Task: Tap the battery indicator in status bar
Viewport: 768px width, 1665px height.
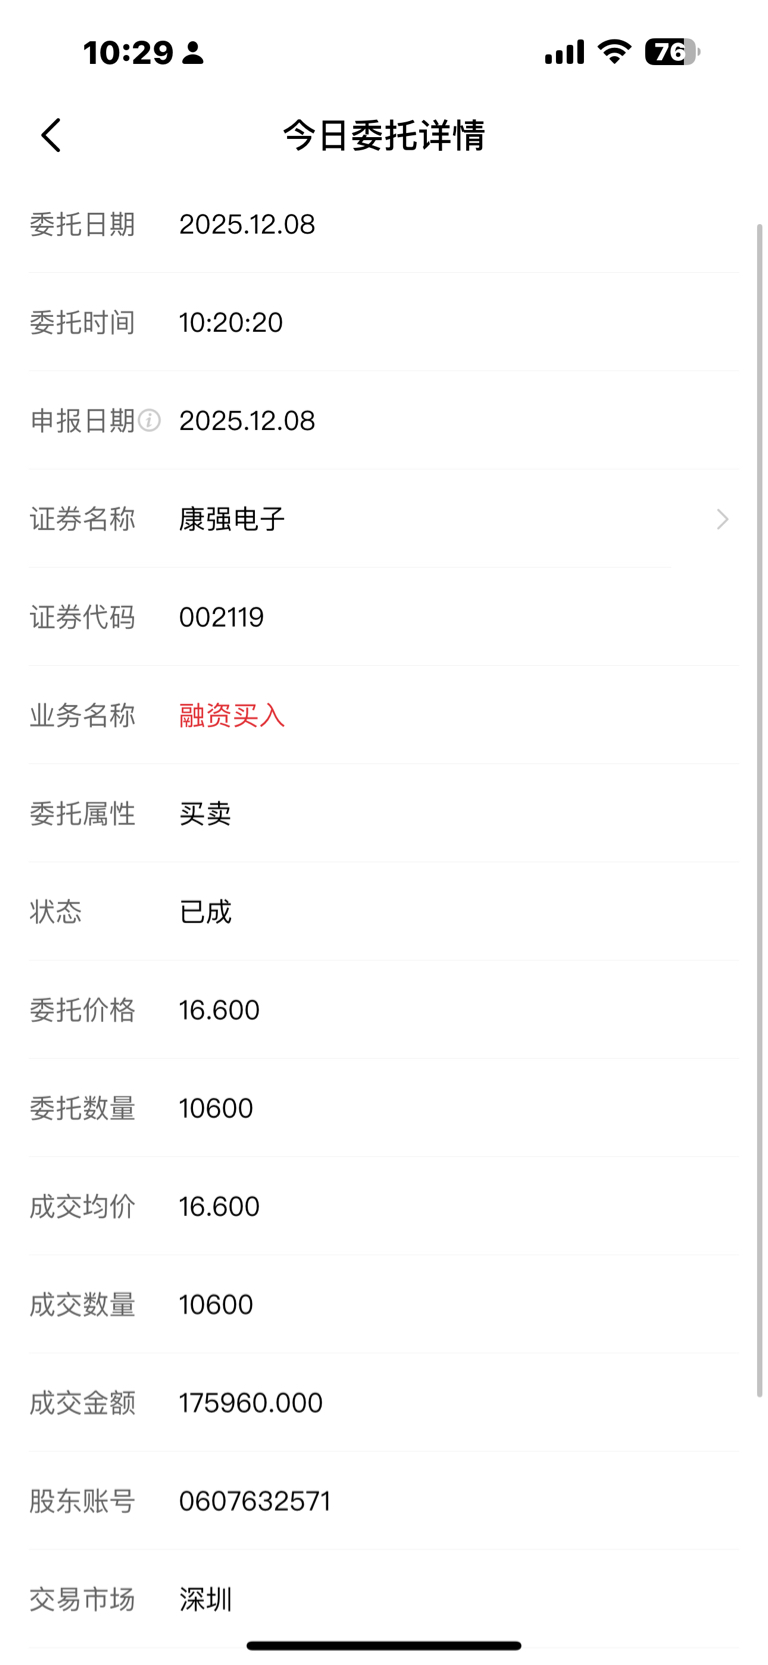Action: coord(672,52)
